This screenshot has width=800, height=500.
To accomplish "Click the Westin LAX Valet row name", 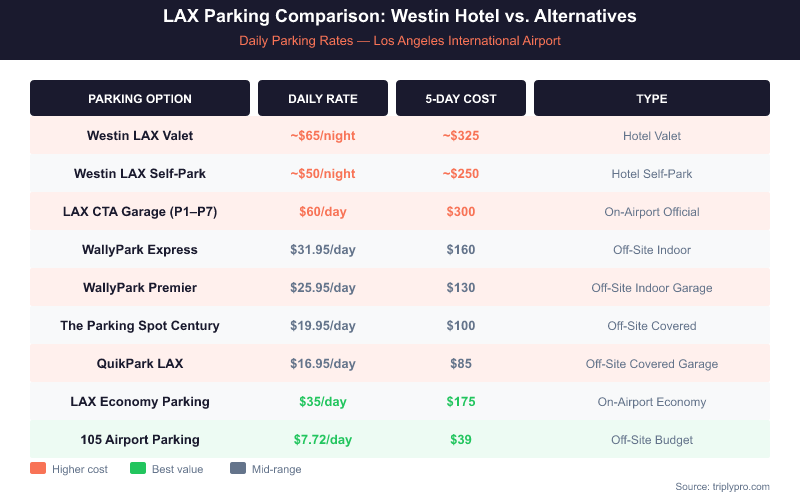I will [140, 136].
